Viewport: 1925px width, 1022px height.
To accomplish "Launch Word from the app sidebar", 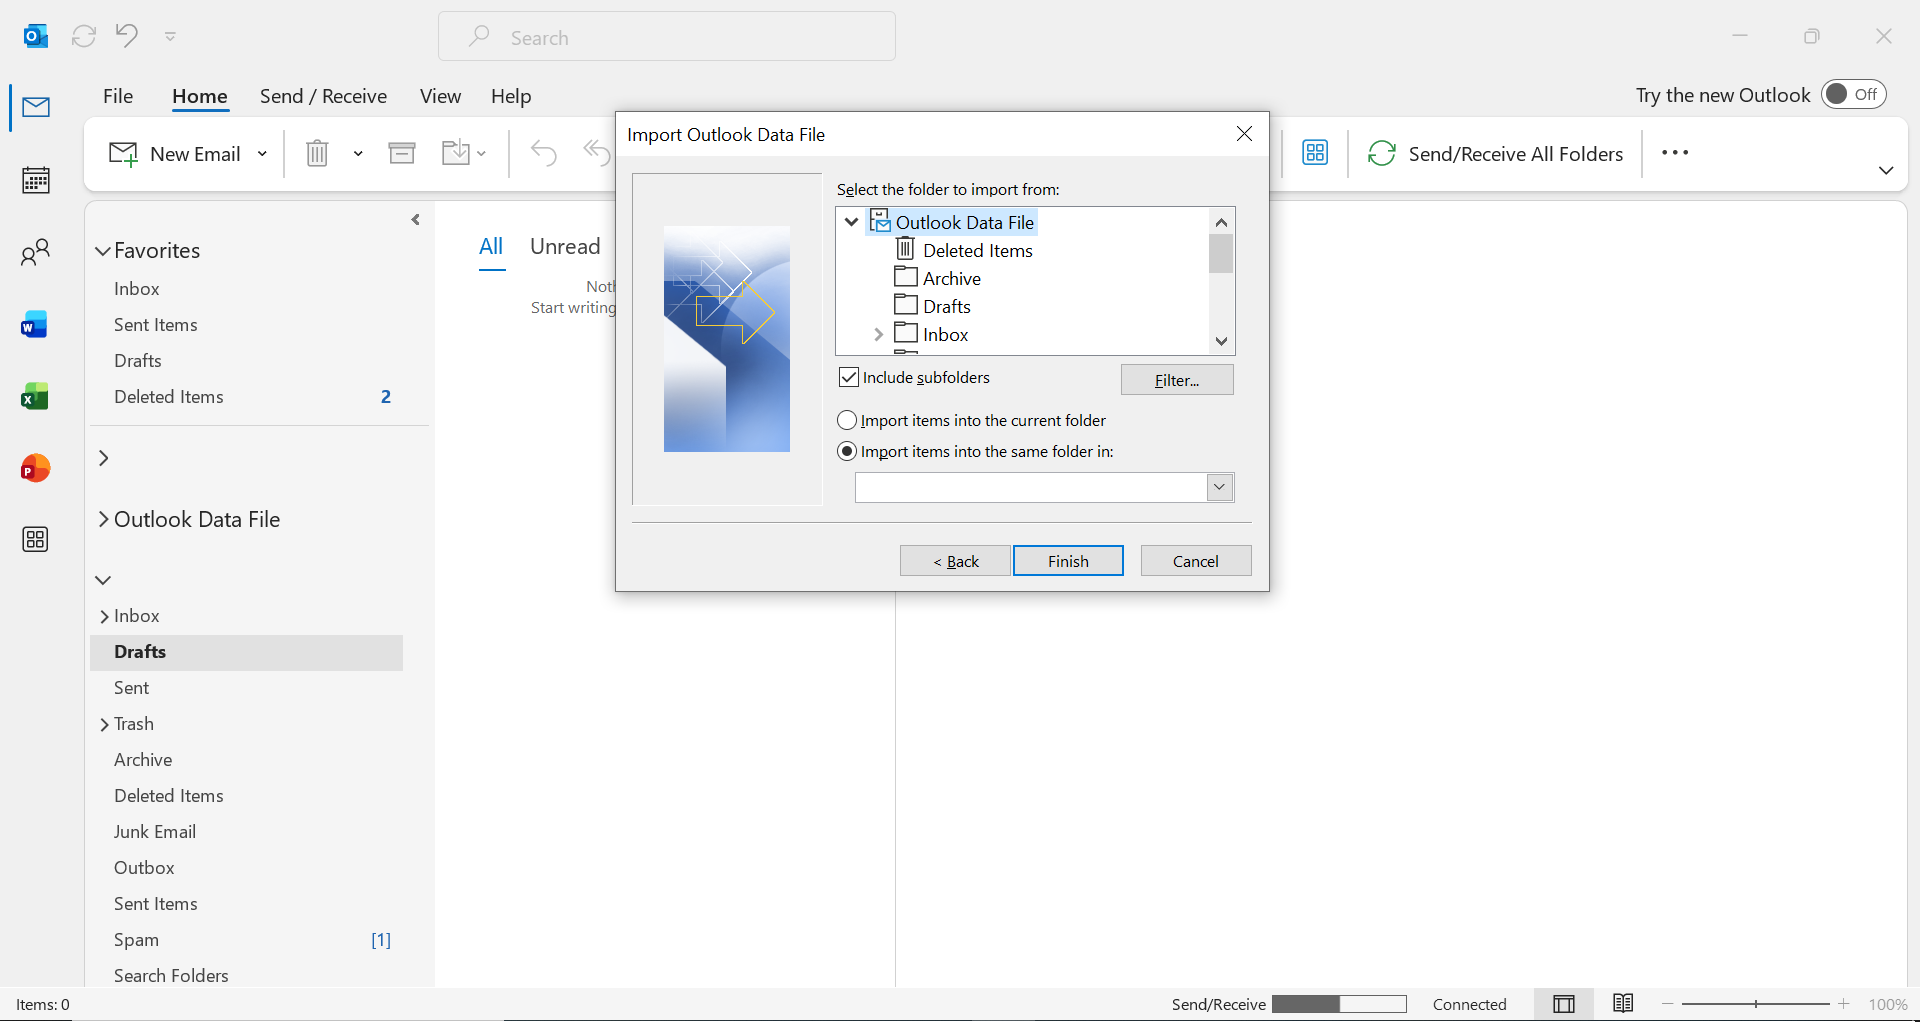I will (x=35, y=325).
